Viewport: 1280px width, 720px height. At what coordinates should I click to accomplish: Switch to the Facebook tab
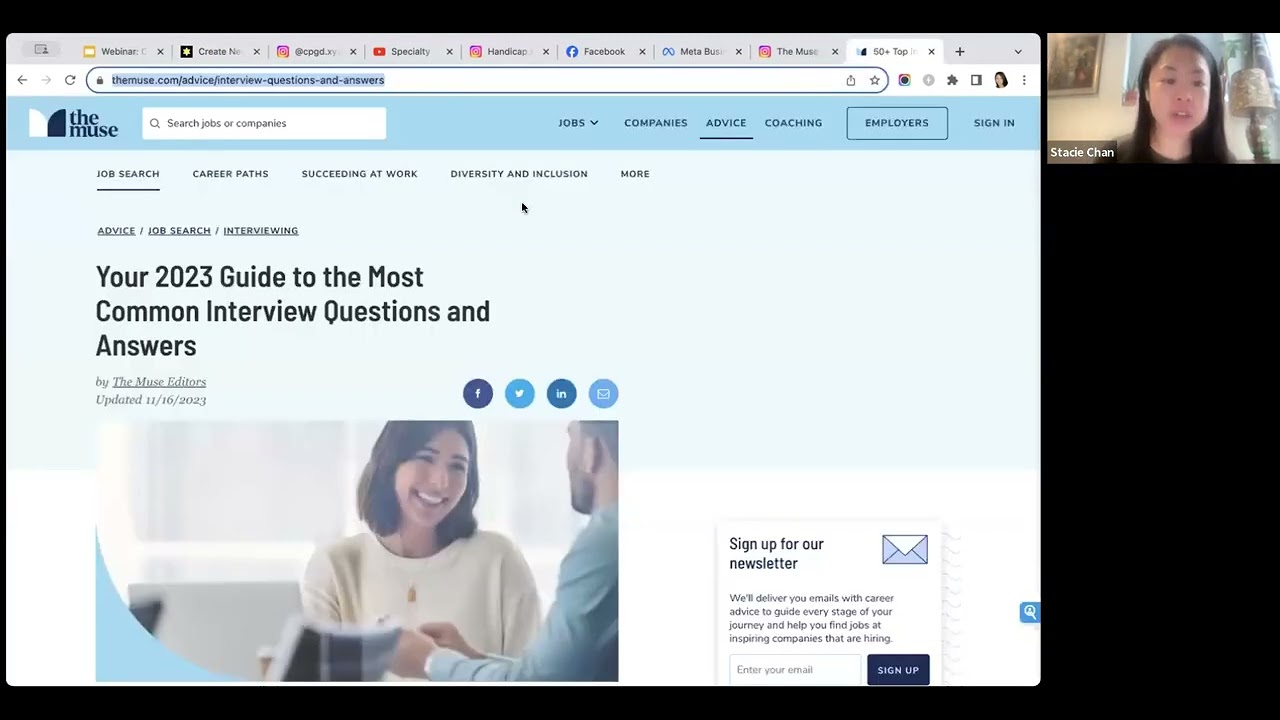click(603, 52)
